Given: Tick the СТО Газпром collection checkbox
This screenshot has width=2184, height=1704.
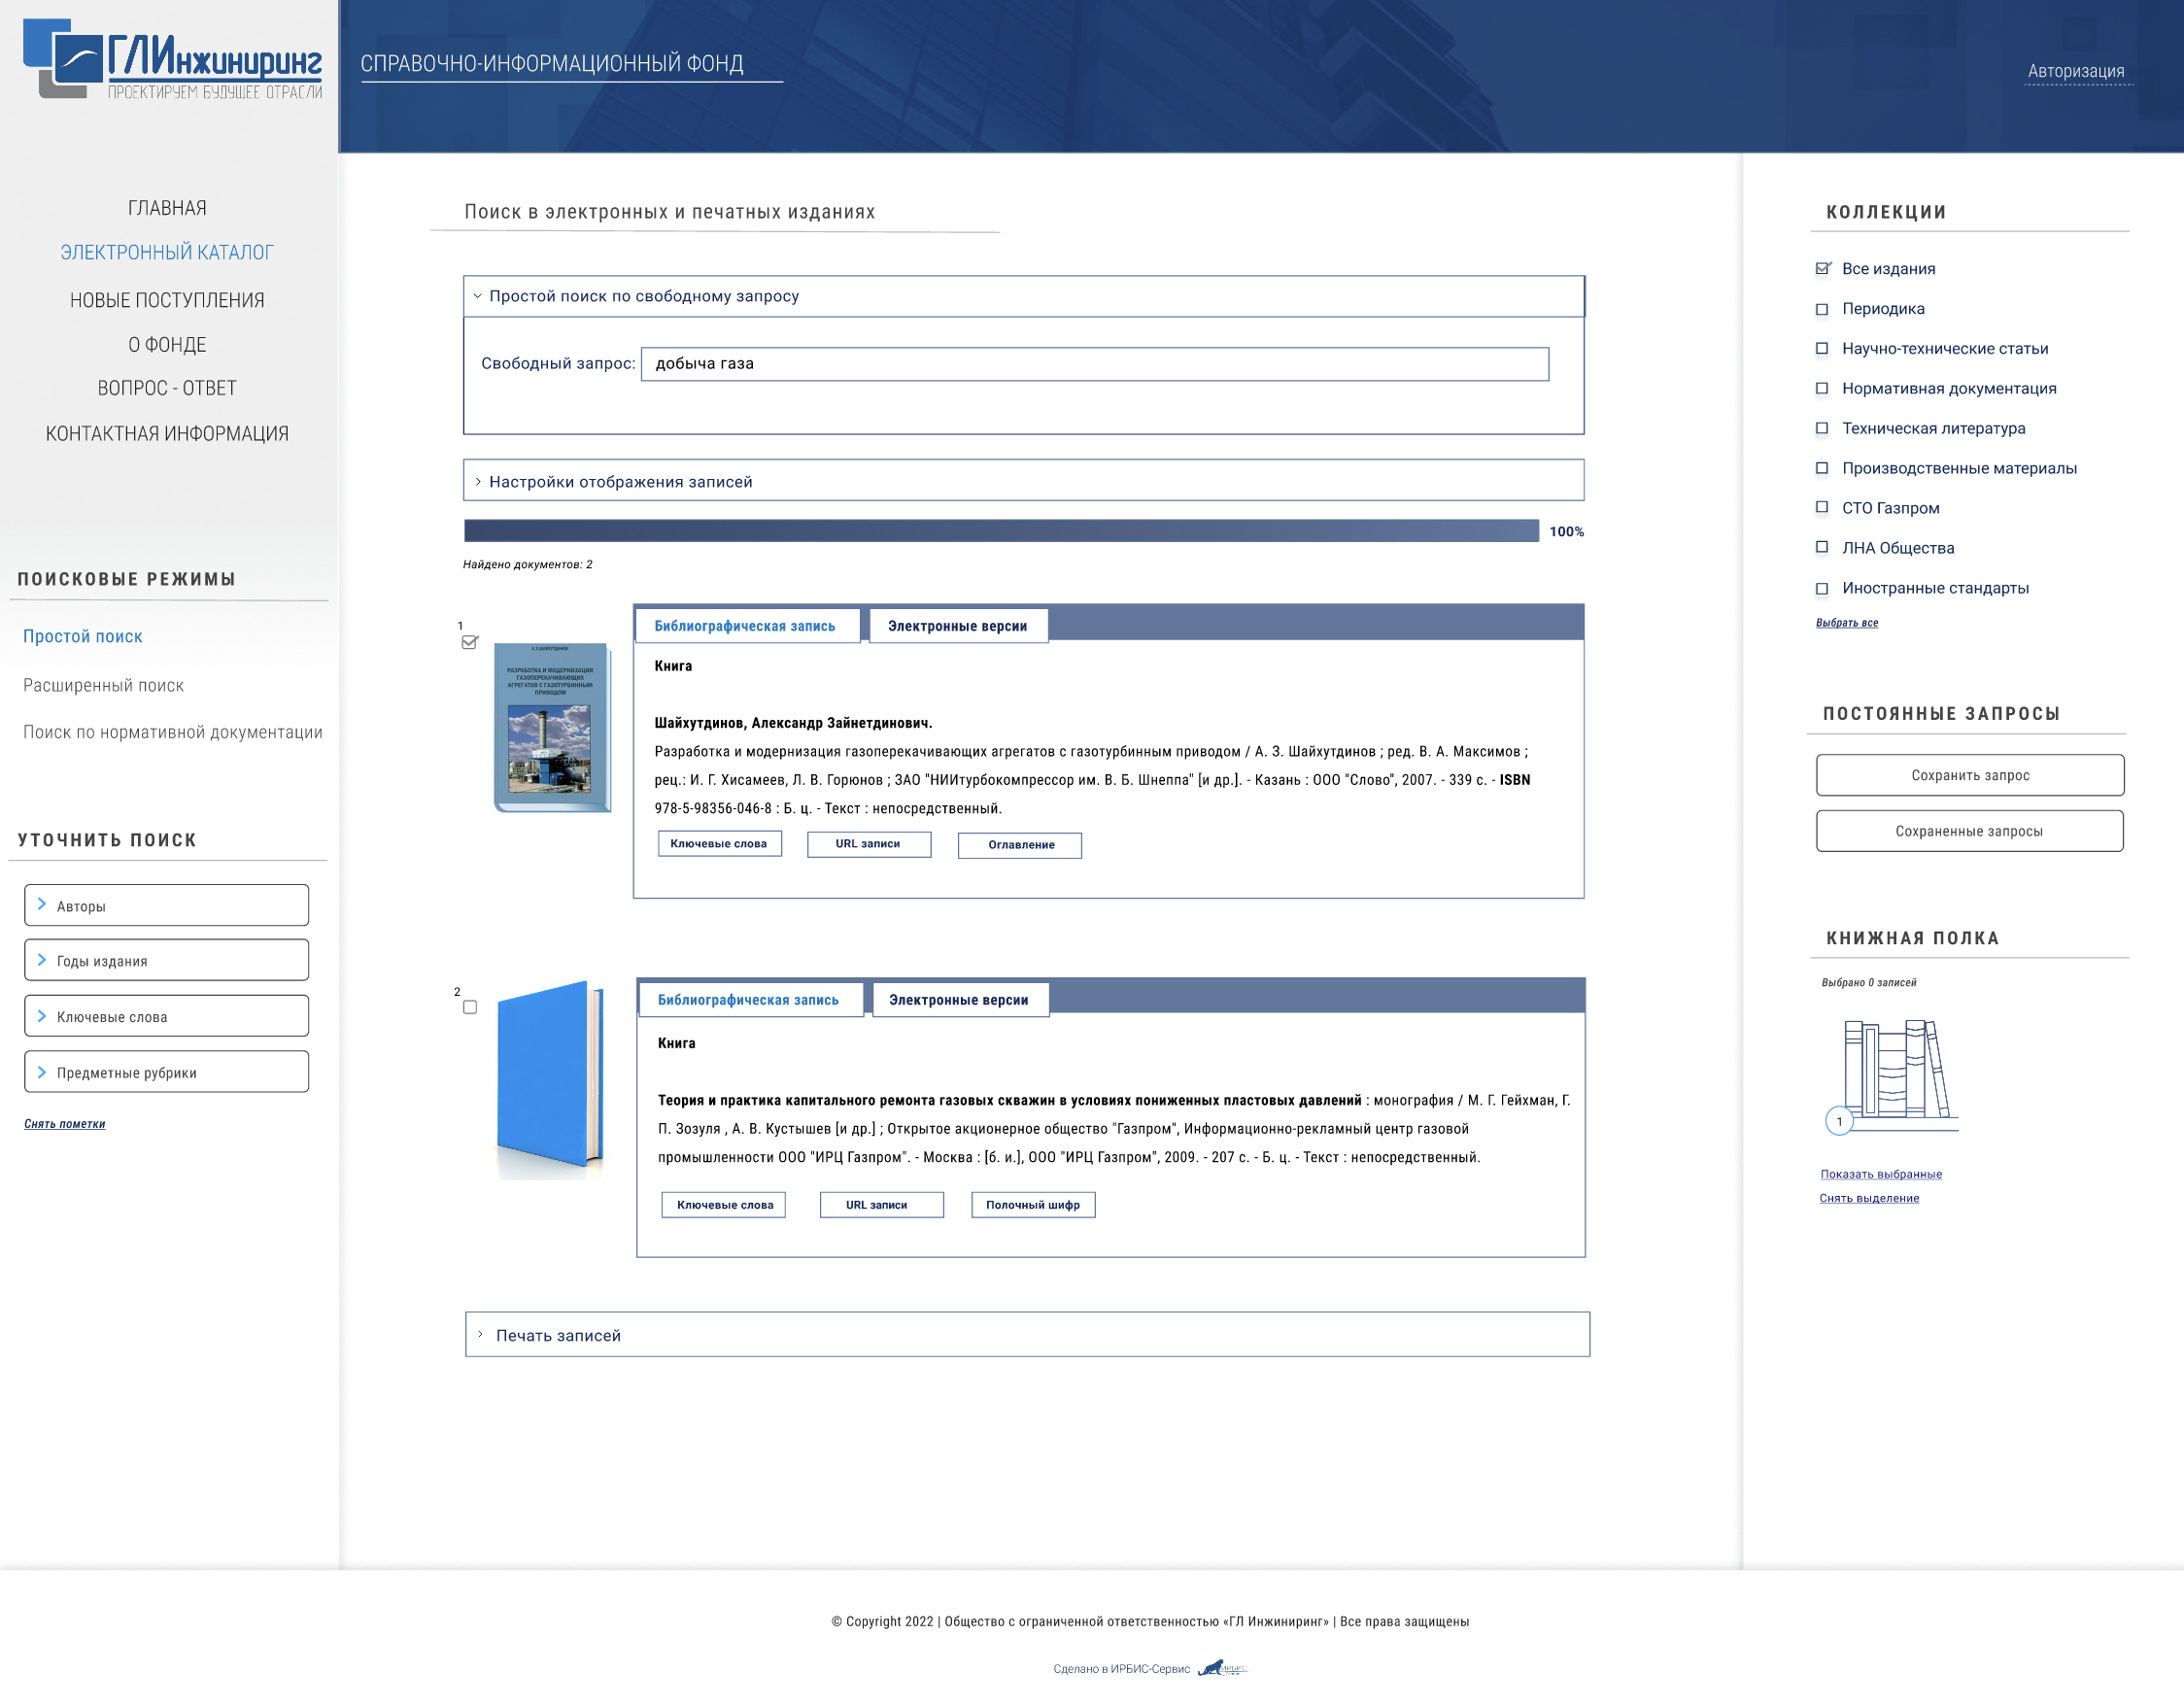Looking at the screenshot, I should coord(1822,508).
